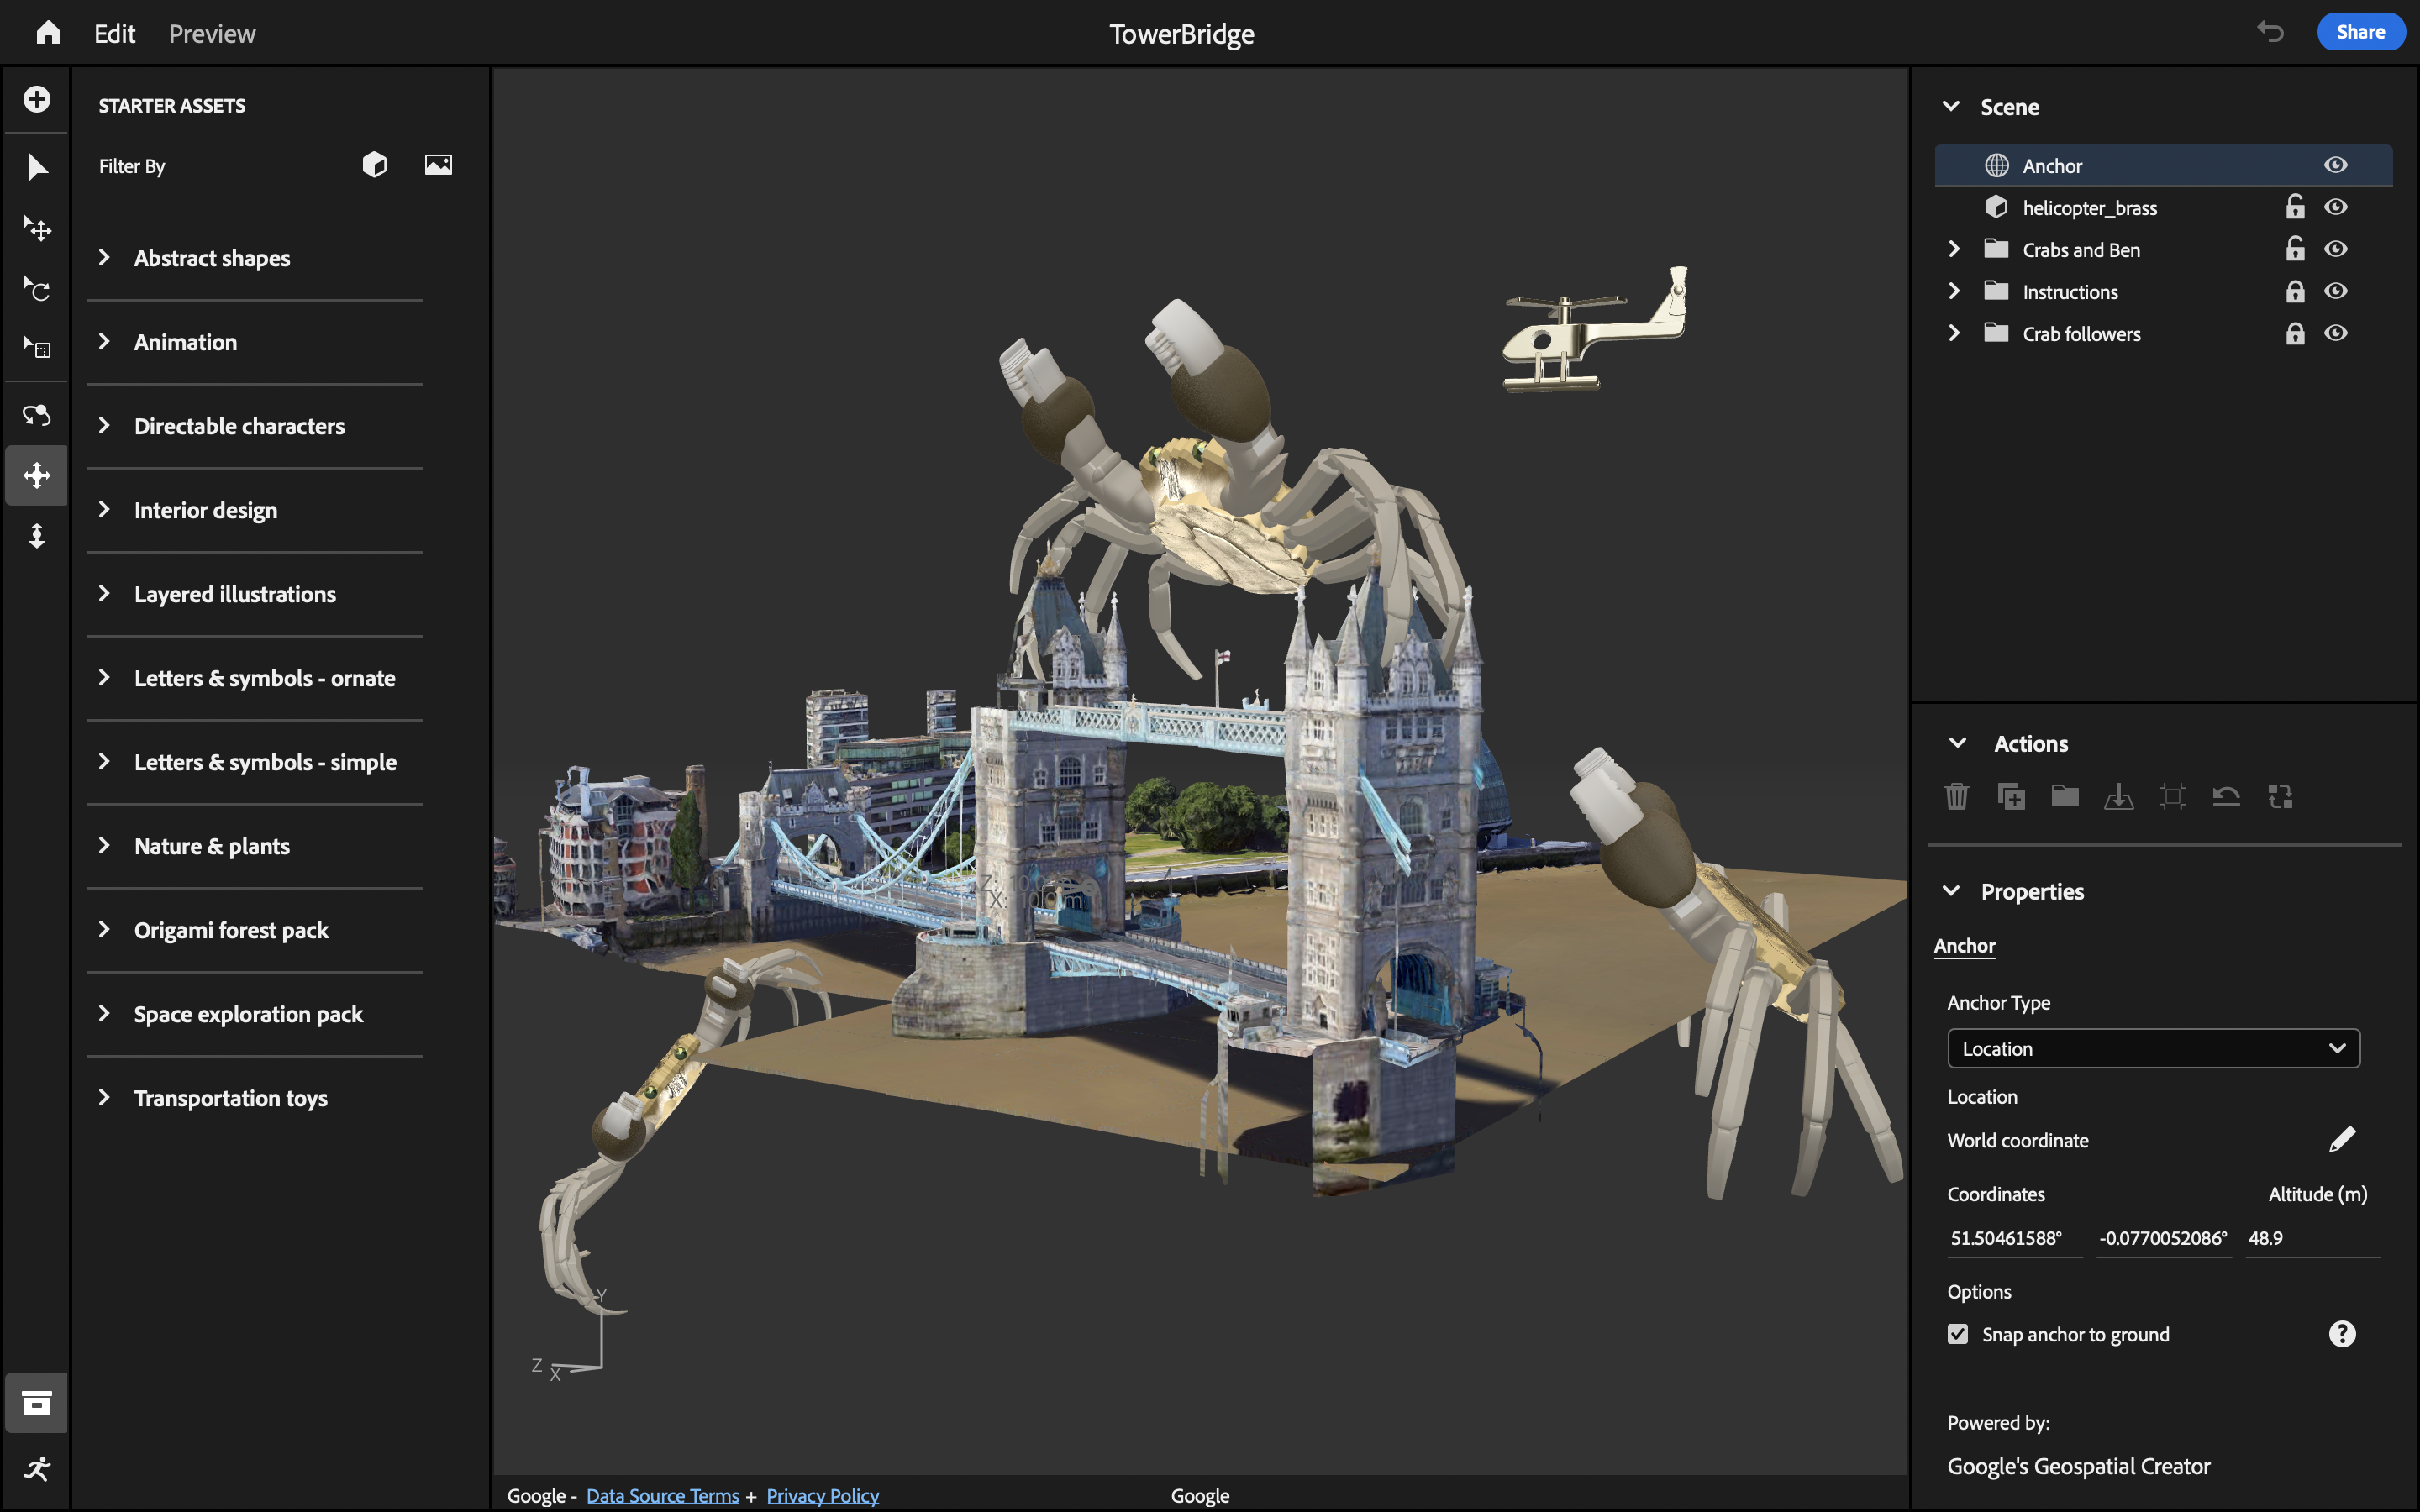Hide the helicopter_brass object

pyautogui.click(x=2335, y=207)
